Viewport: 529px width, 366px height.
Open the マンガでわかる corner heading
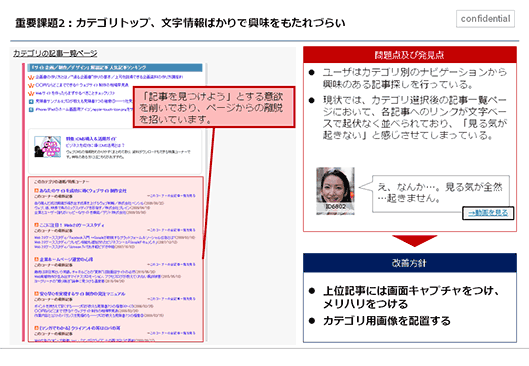(80, 328)
